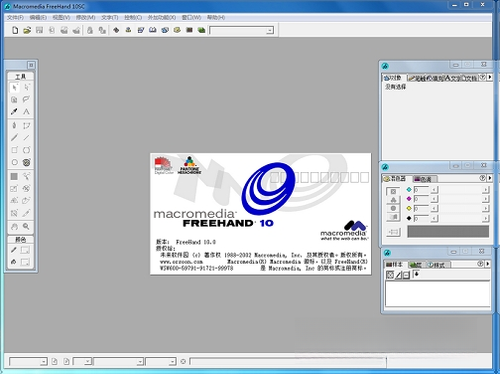Open the 窗口(W) menu
Screen dimensions: 500x374
point(191,17)
